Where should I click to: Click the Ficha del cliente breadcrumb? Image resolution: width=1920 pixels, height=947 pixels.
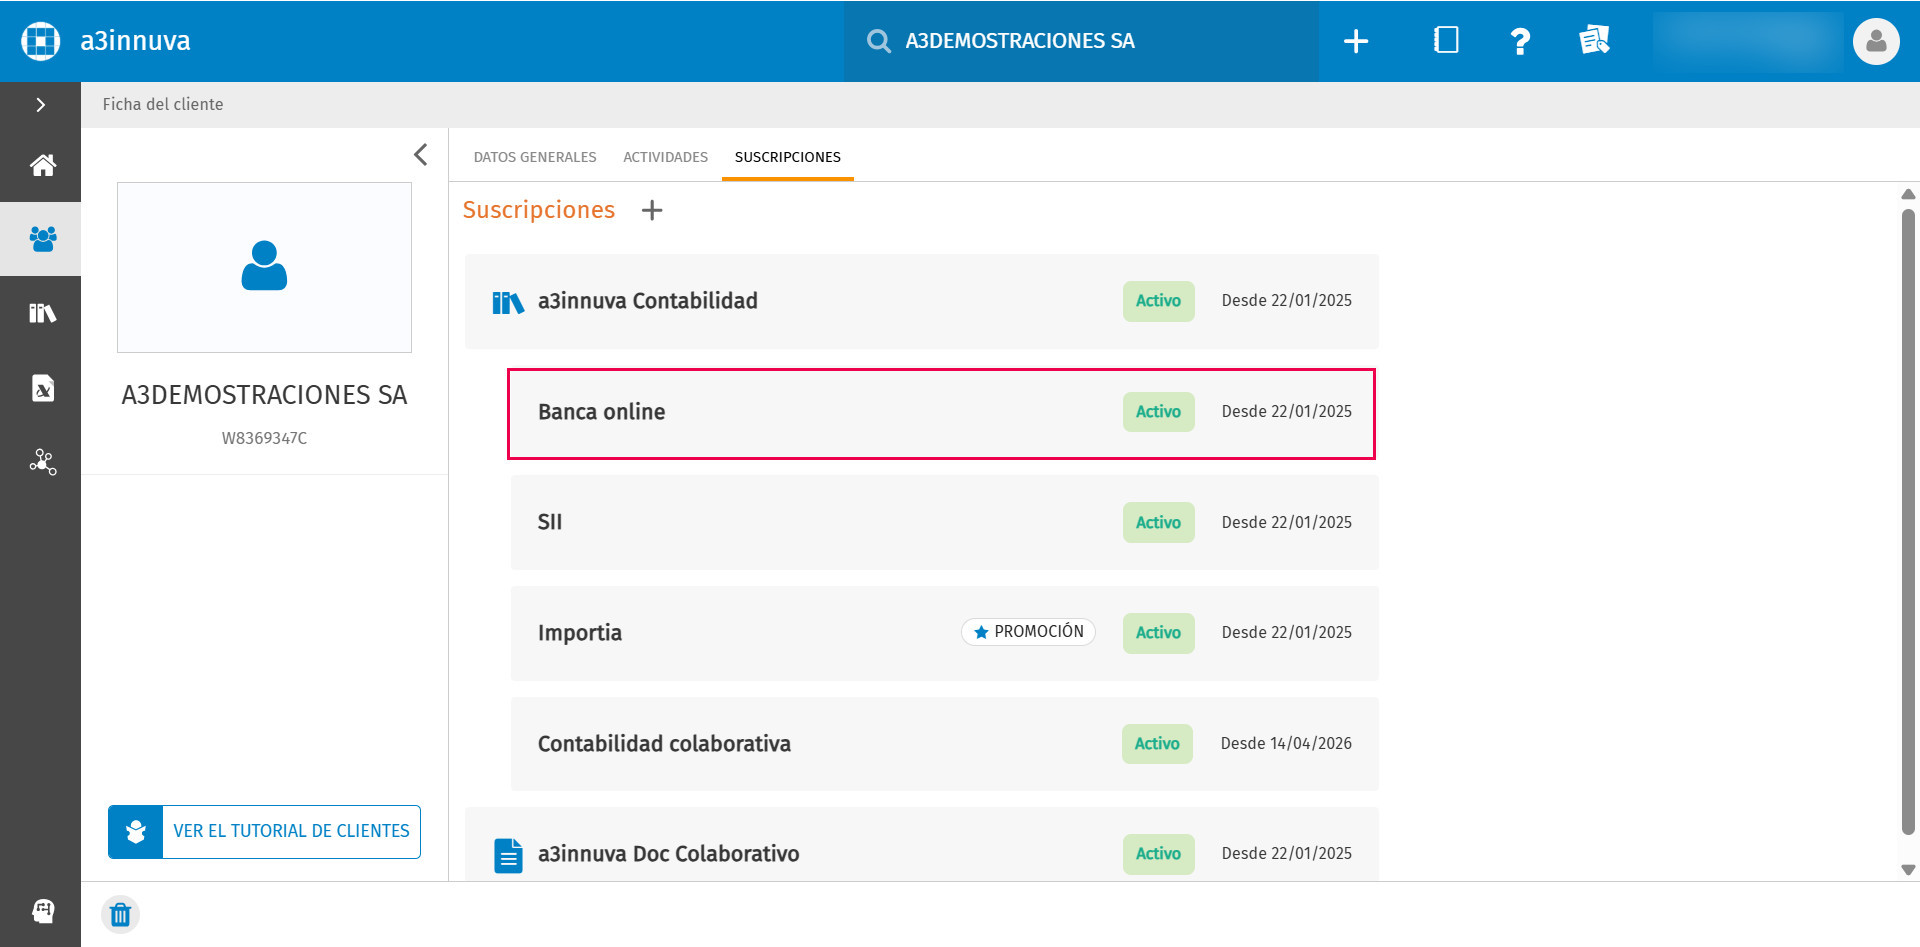point(163,104)
